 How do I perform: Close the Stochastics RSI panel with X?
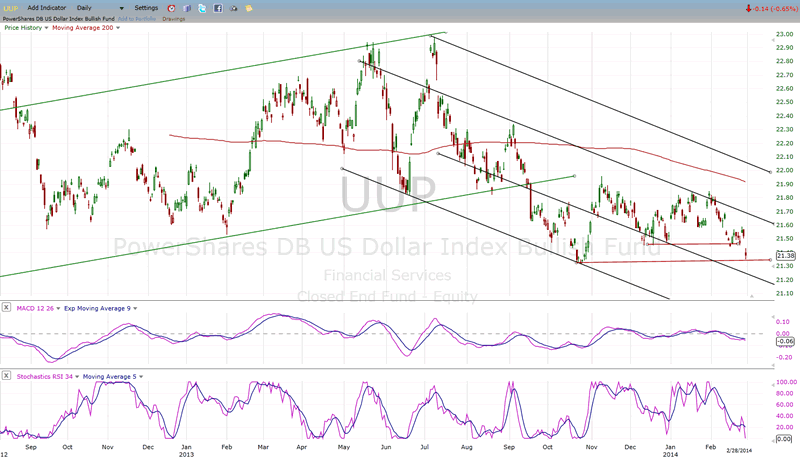click(6, 375)
